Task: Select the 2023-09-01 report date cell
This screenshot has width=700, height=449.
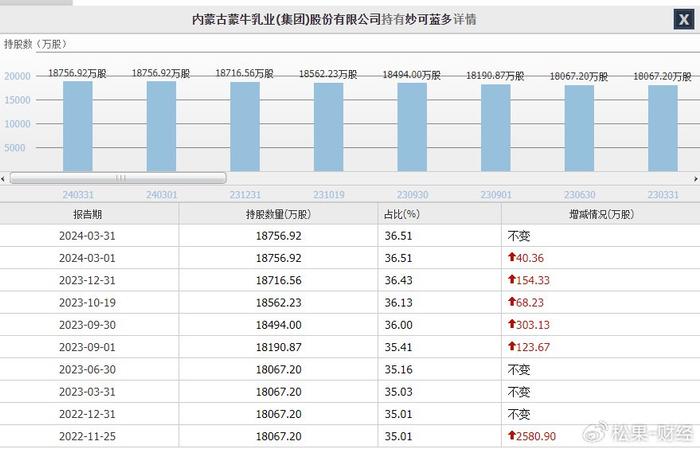Action: point(88,347)
